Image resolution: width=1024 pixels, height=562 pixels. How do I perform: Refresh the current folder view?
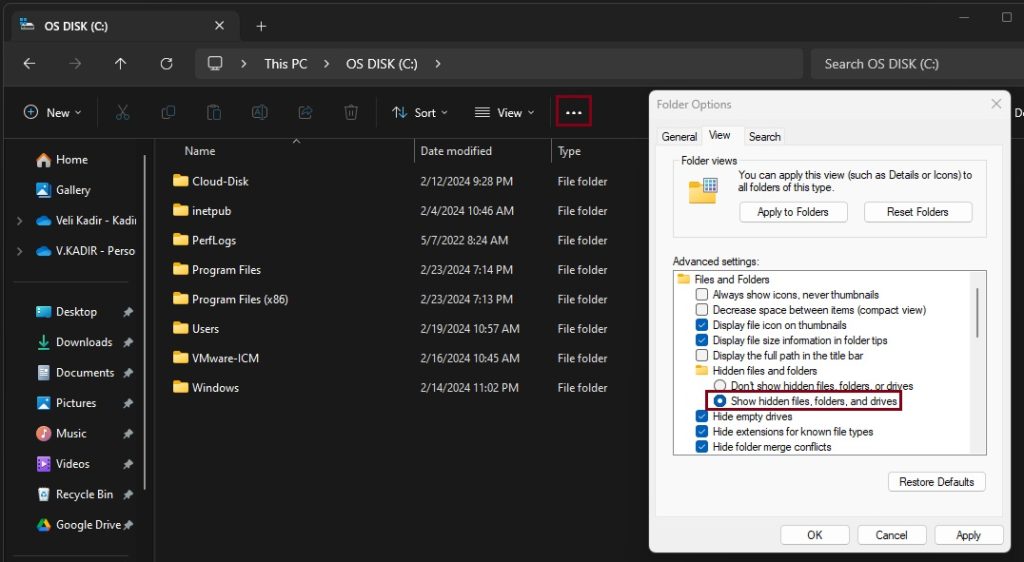pos(167,63)
